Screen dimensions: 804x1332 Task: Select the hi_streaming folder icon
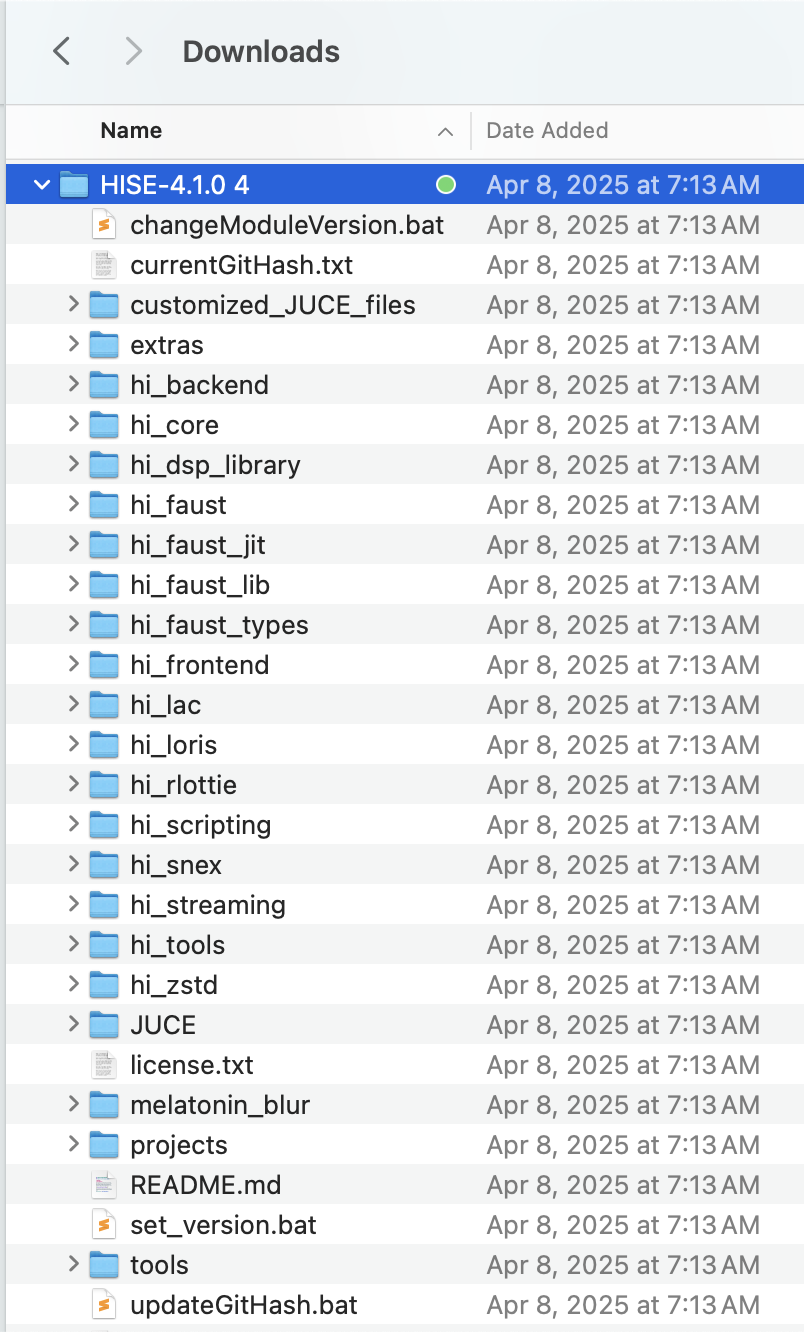click(x=104, y=905)
